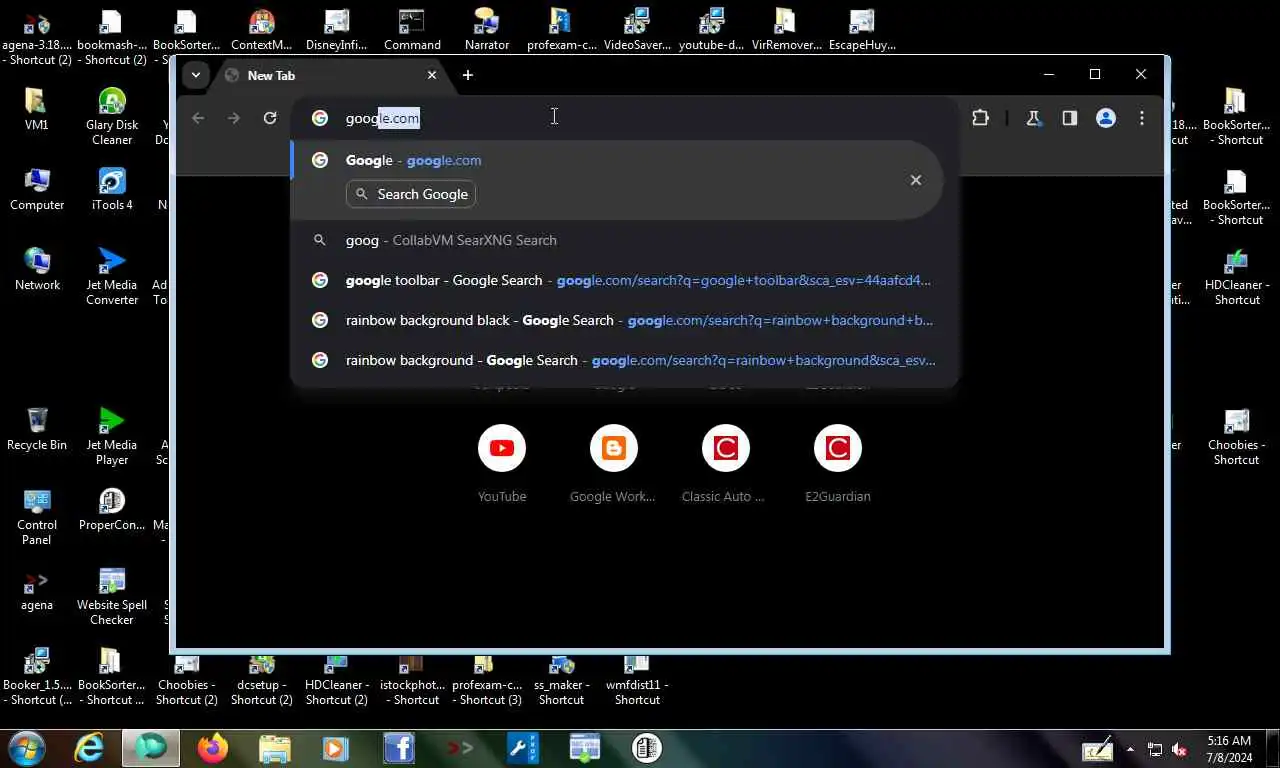Select the Network desktop icon

point(37,268)
